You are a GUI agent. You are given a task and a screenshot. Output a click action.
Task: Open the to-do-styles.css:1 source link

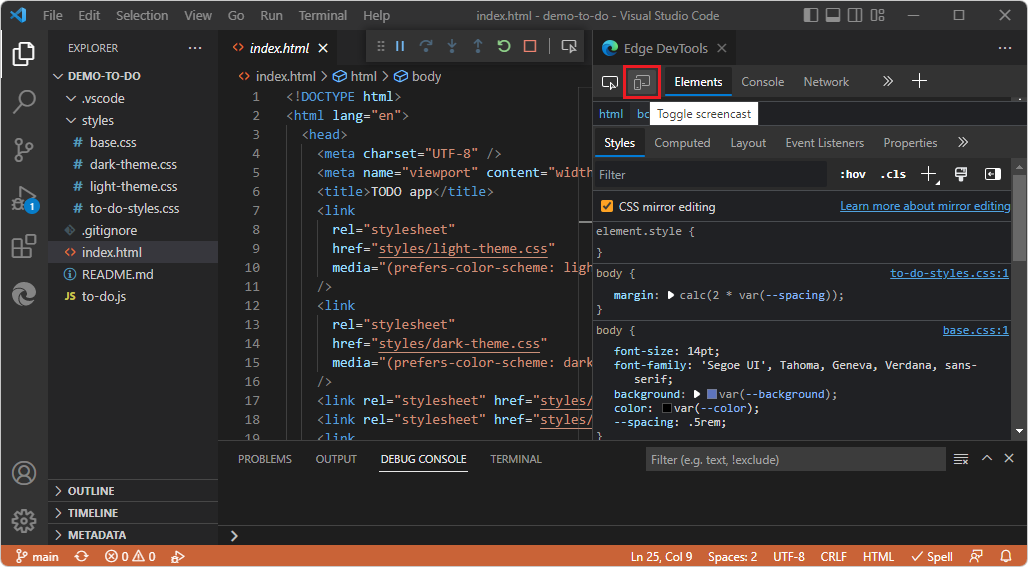coord(949,272)
